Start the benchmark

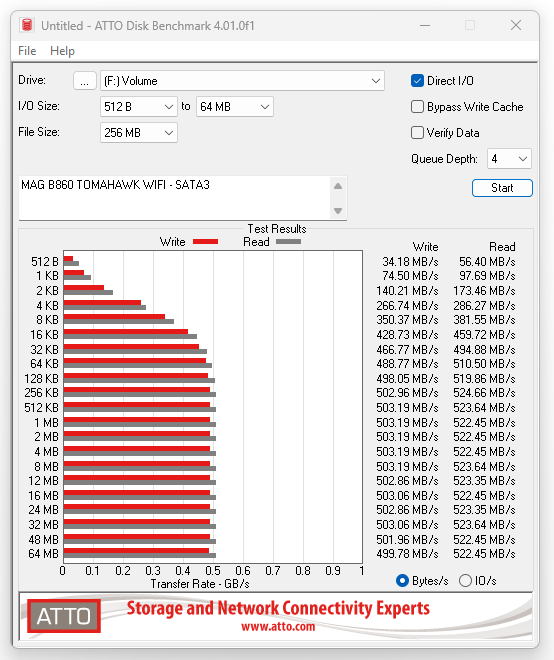tap(502, 188)
